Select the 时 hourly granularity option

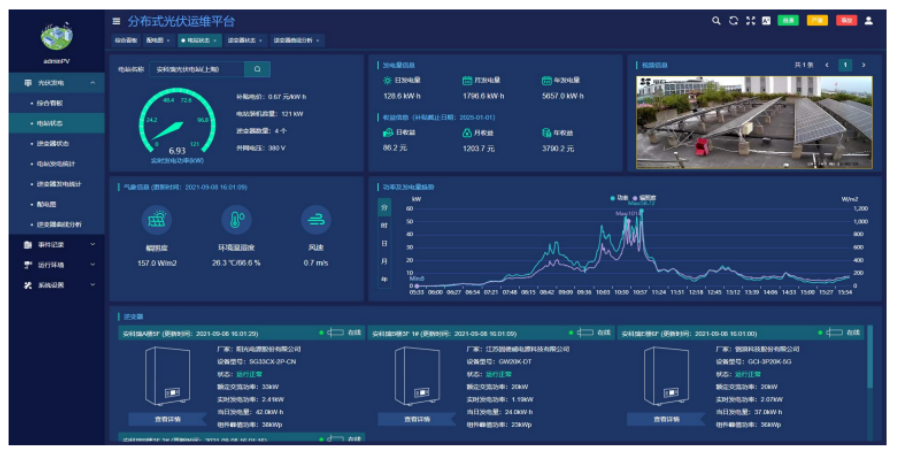coord(384,226)
